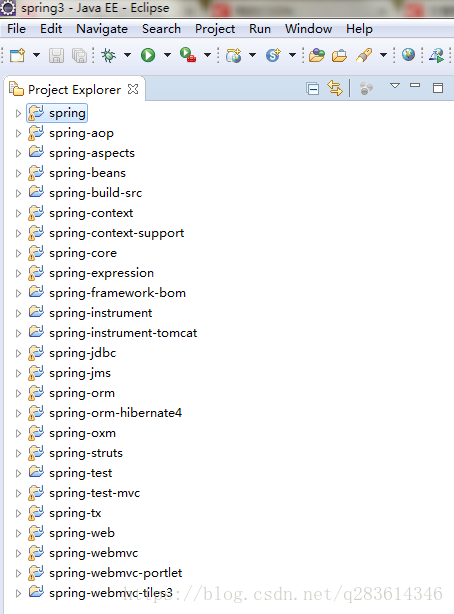Select the spring-instrument-tomcat project
The image size is (454, 614).
[x=123, y=333]
